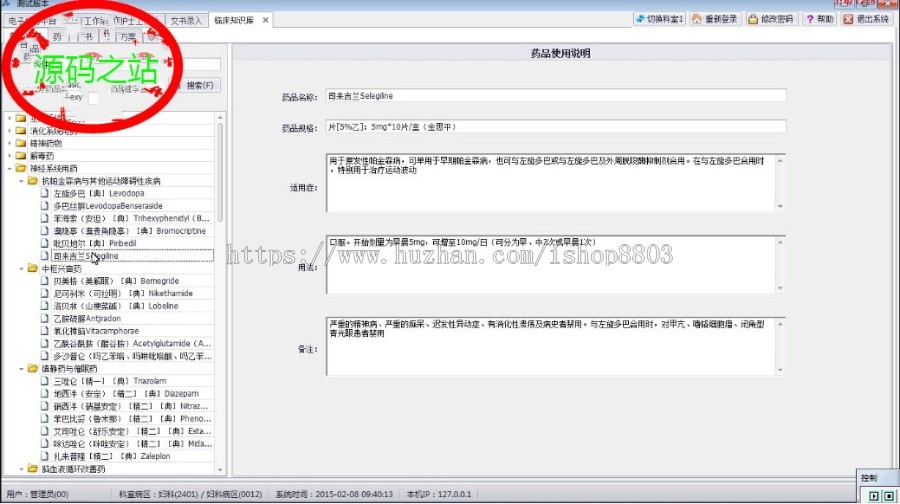This screenshot has height=504, width=900.
Task: Click tree list scrollbar down arrow
Action: (220, 470)
